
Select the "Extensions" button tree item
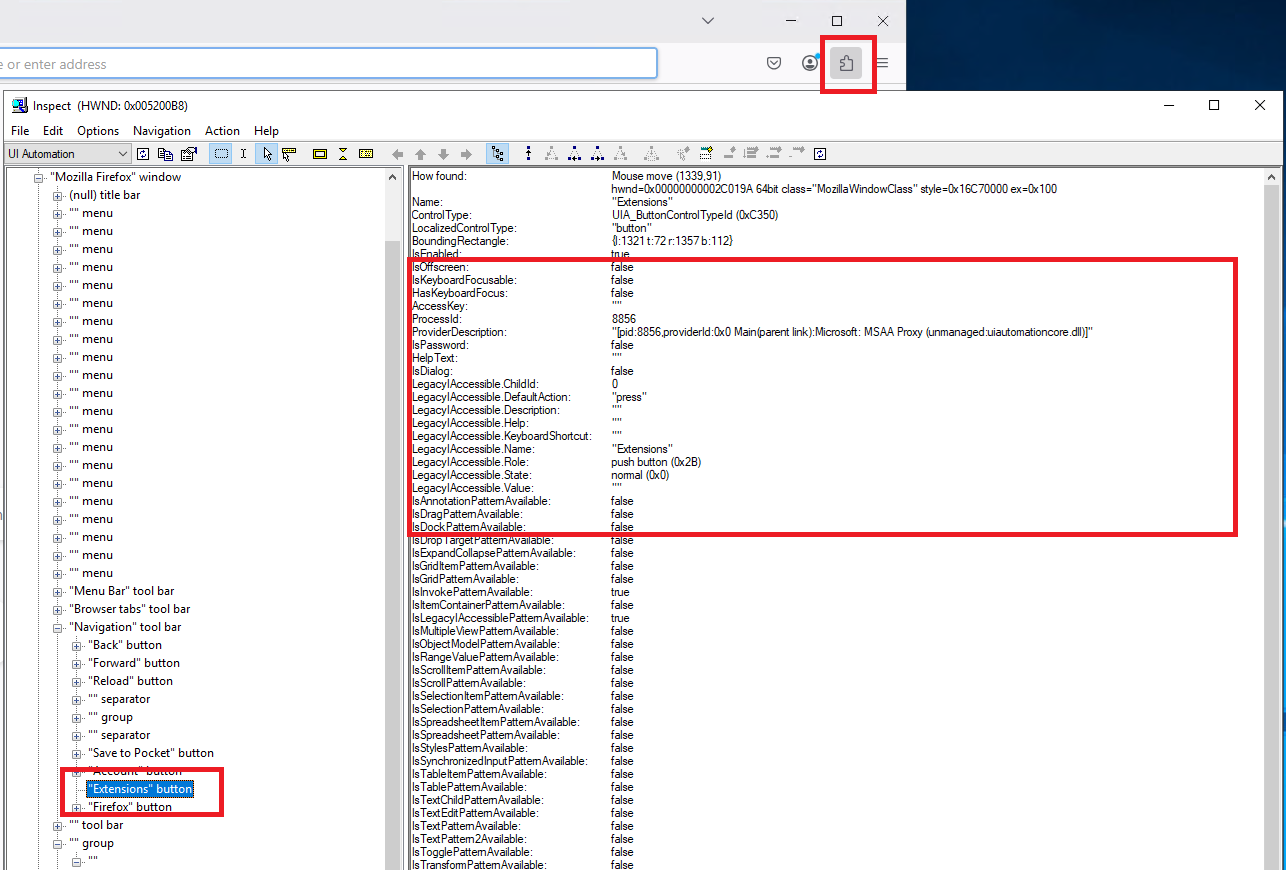click(140, 789)
